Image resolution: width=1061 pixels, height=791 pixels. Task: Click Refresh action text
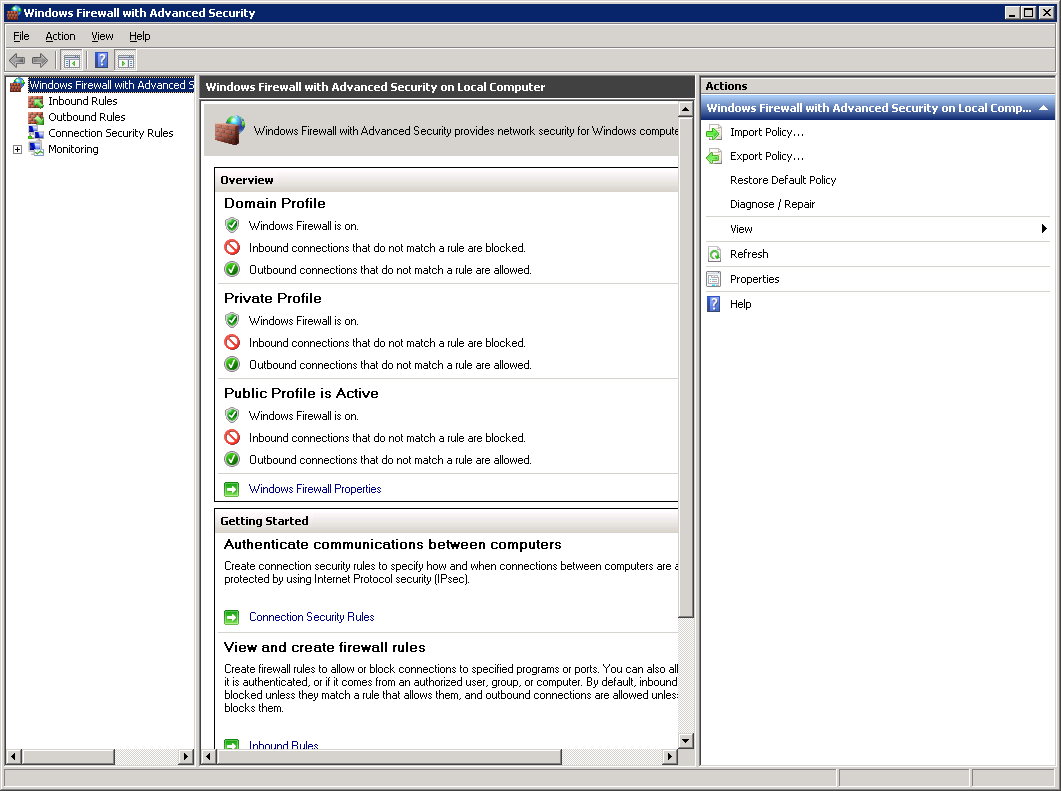click(749, 254)
